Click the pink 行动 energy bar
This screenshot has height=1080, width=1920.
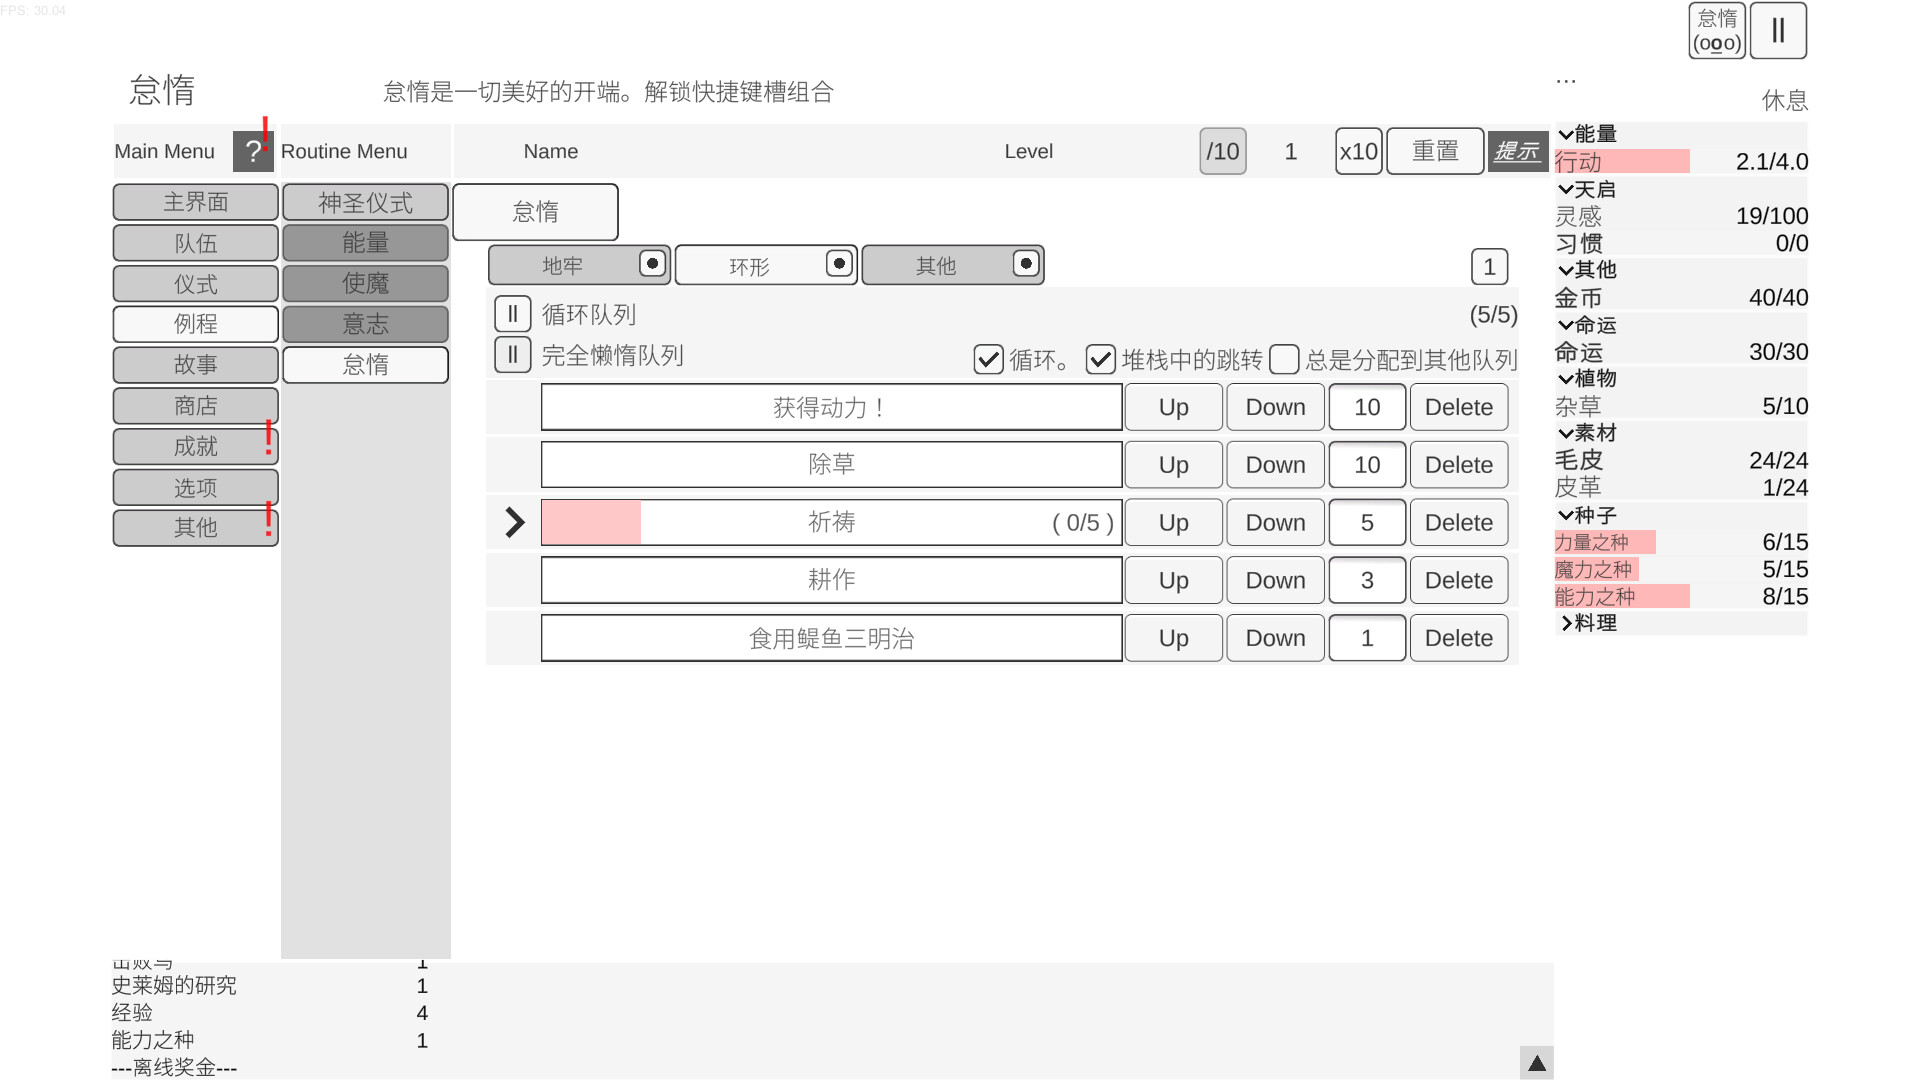pyautogui.click(x=1622, y=161)
